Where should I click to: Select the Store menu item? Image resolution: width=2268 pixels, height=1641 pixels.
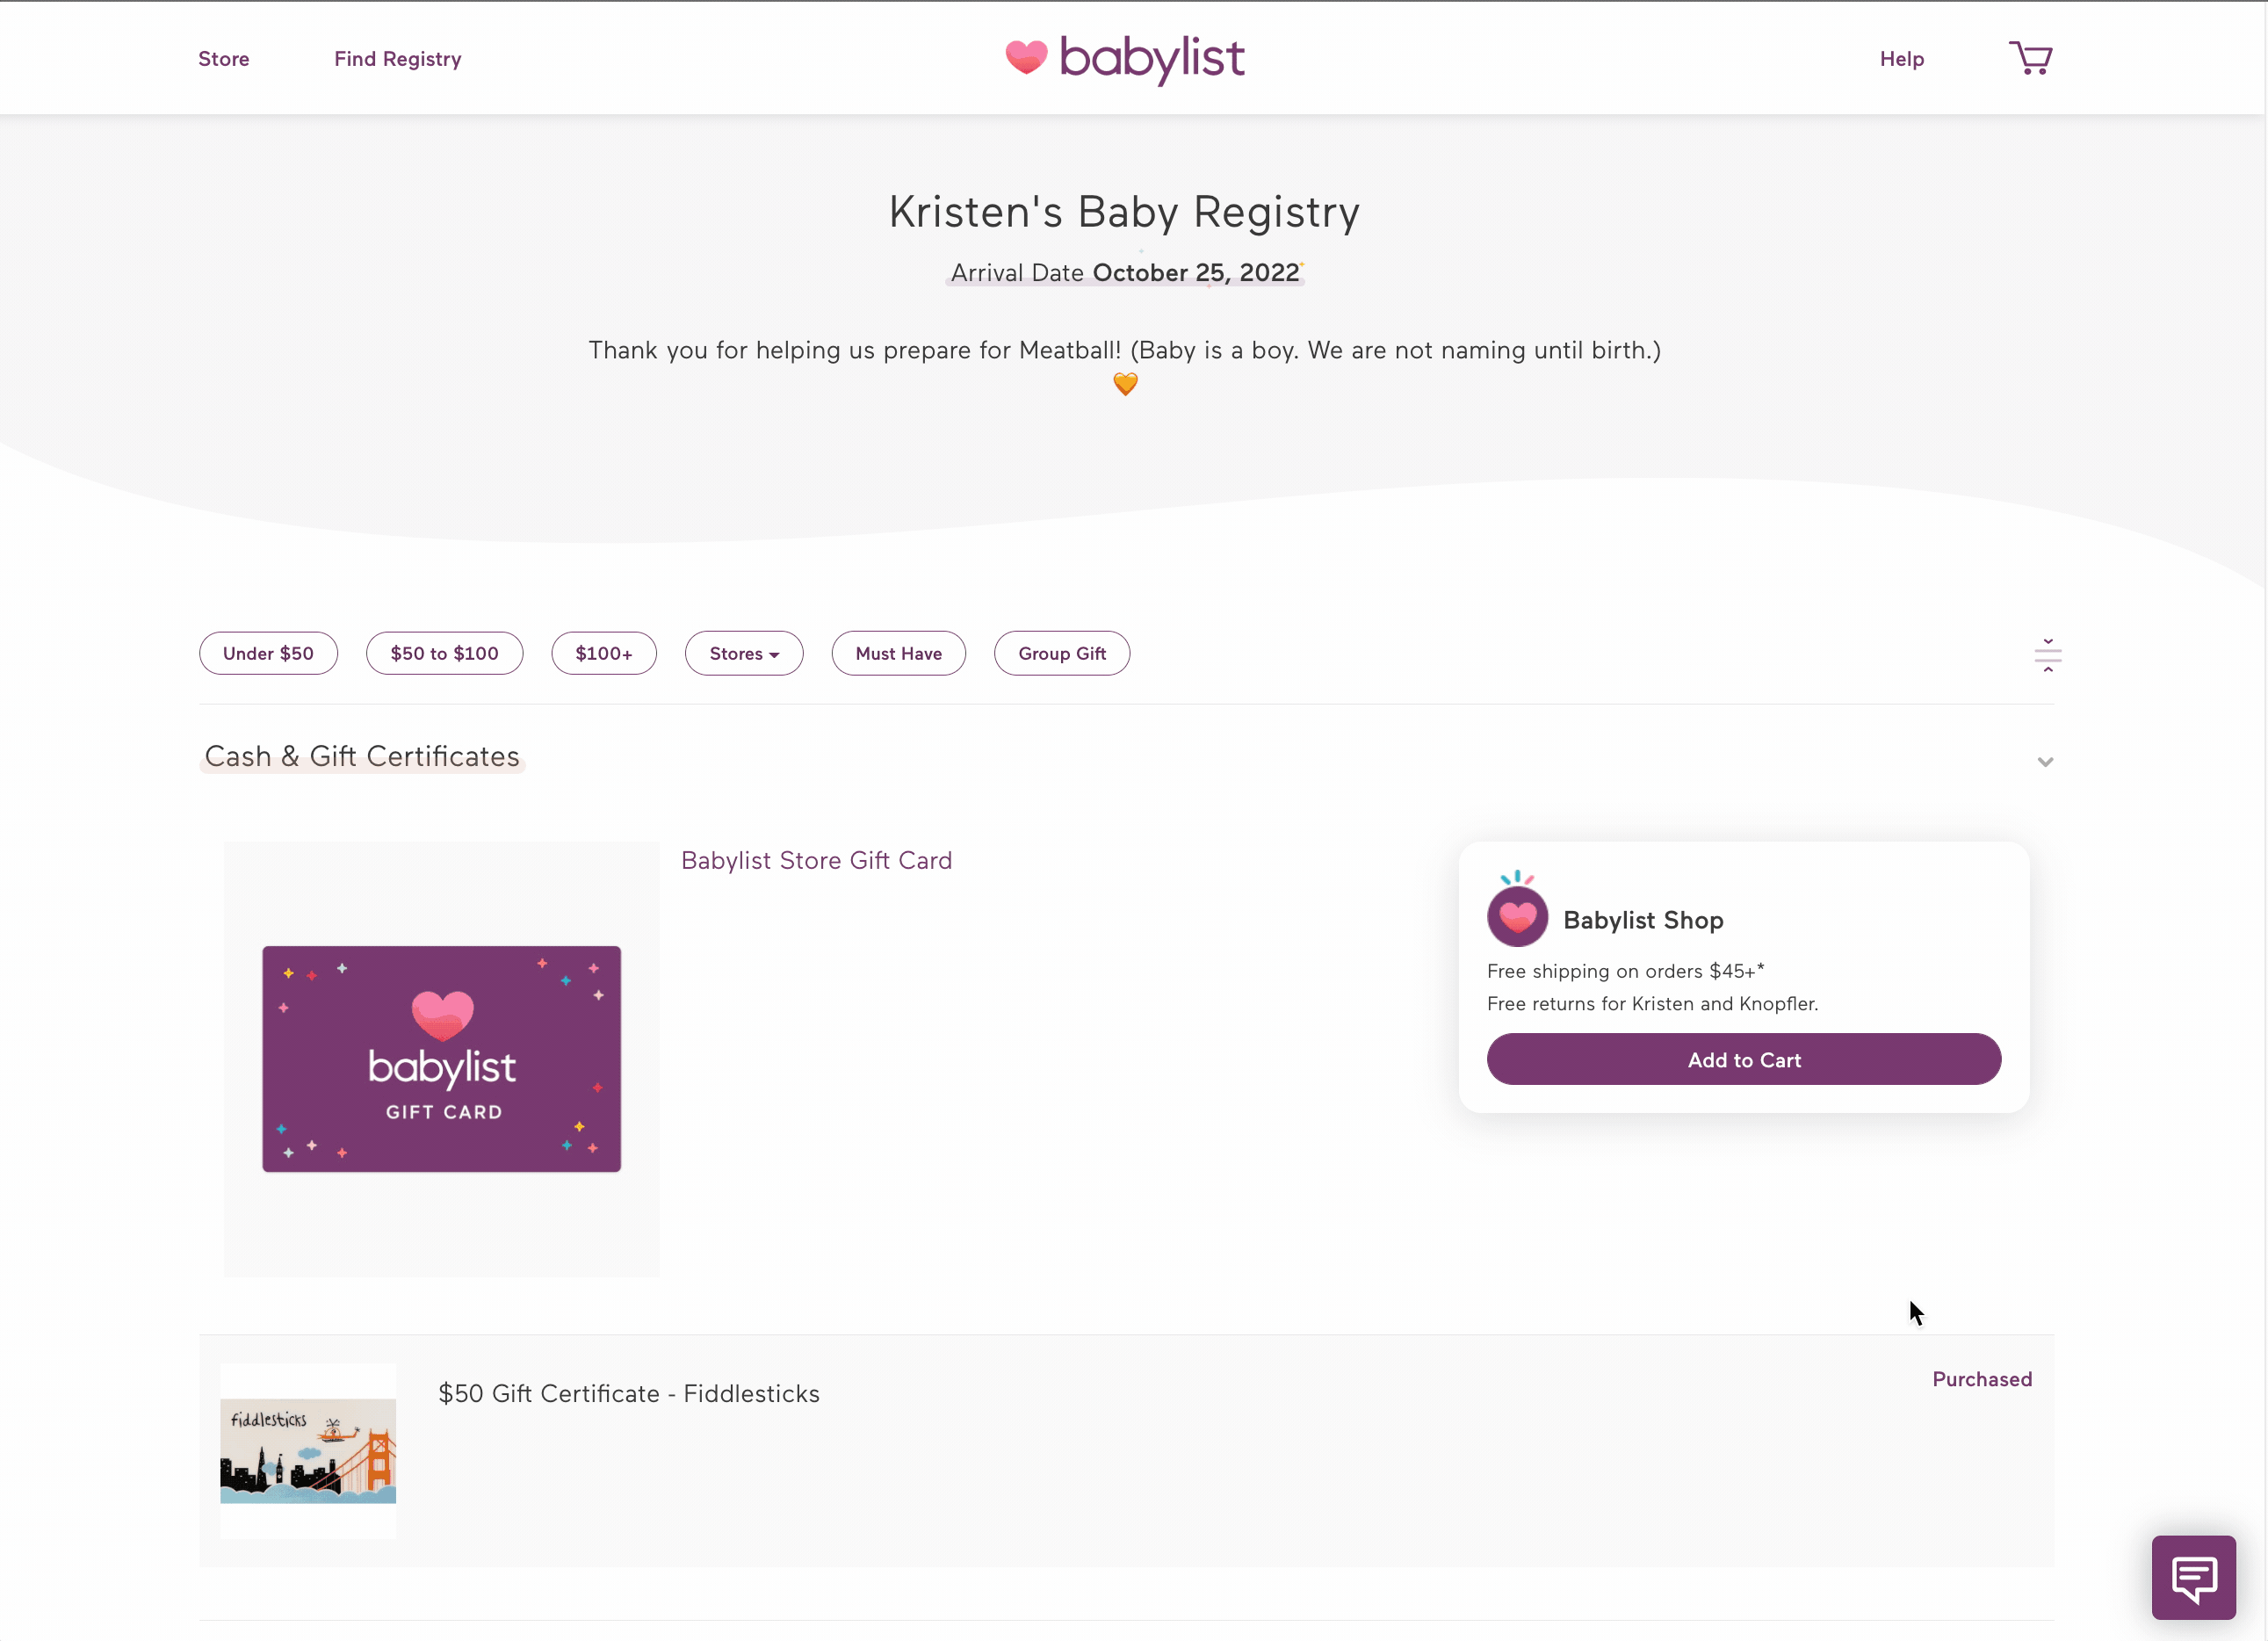coord(224,58)
